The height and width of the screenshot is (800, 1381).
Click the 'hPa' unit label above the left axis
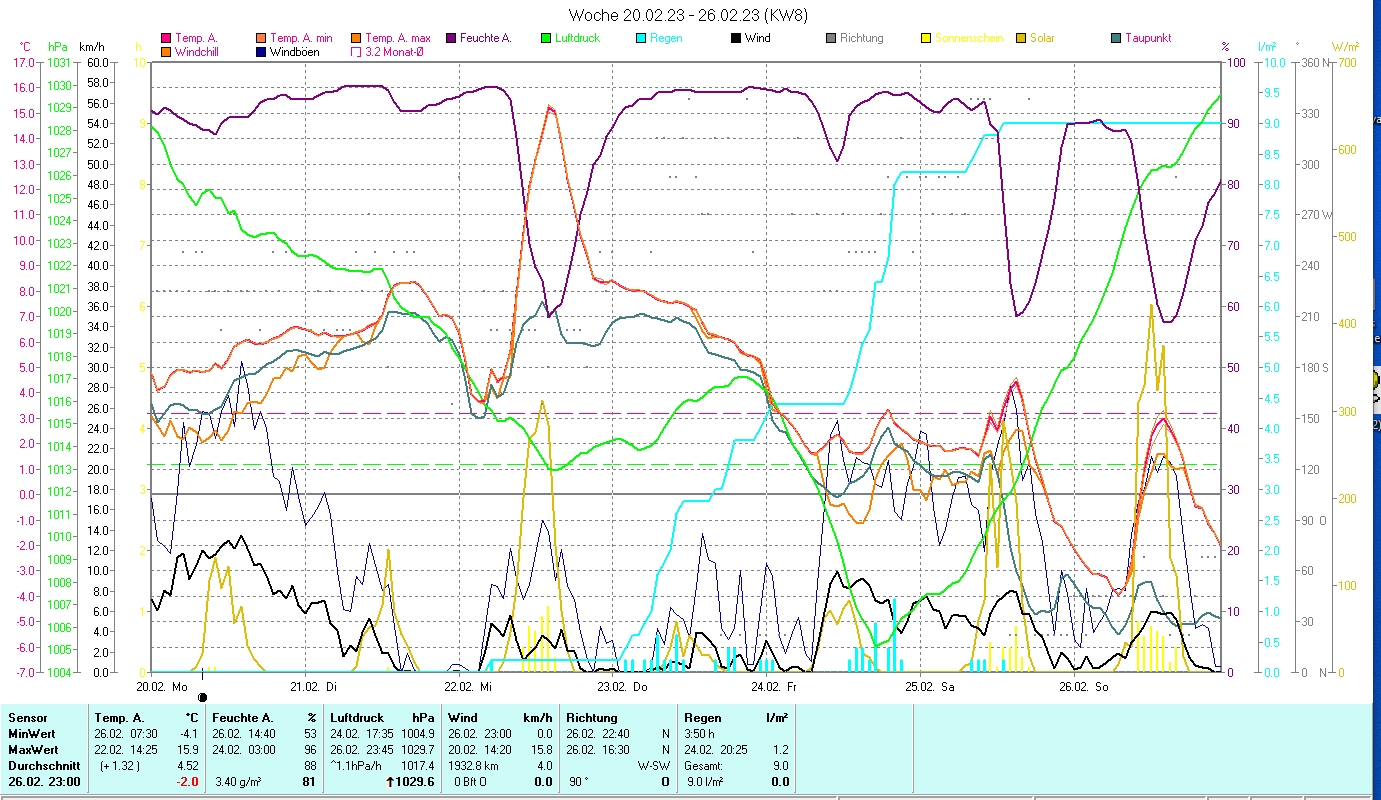pyautogui.click(x=57, y=46)
